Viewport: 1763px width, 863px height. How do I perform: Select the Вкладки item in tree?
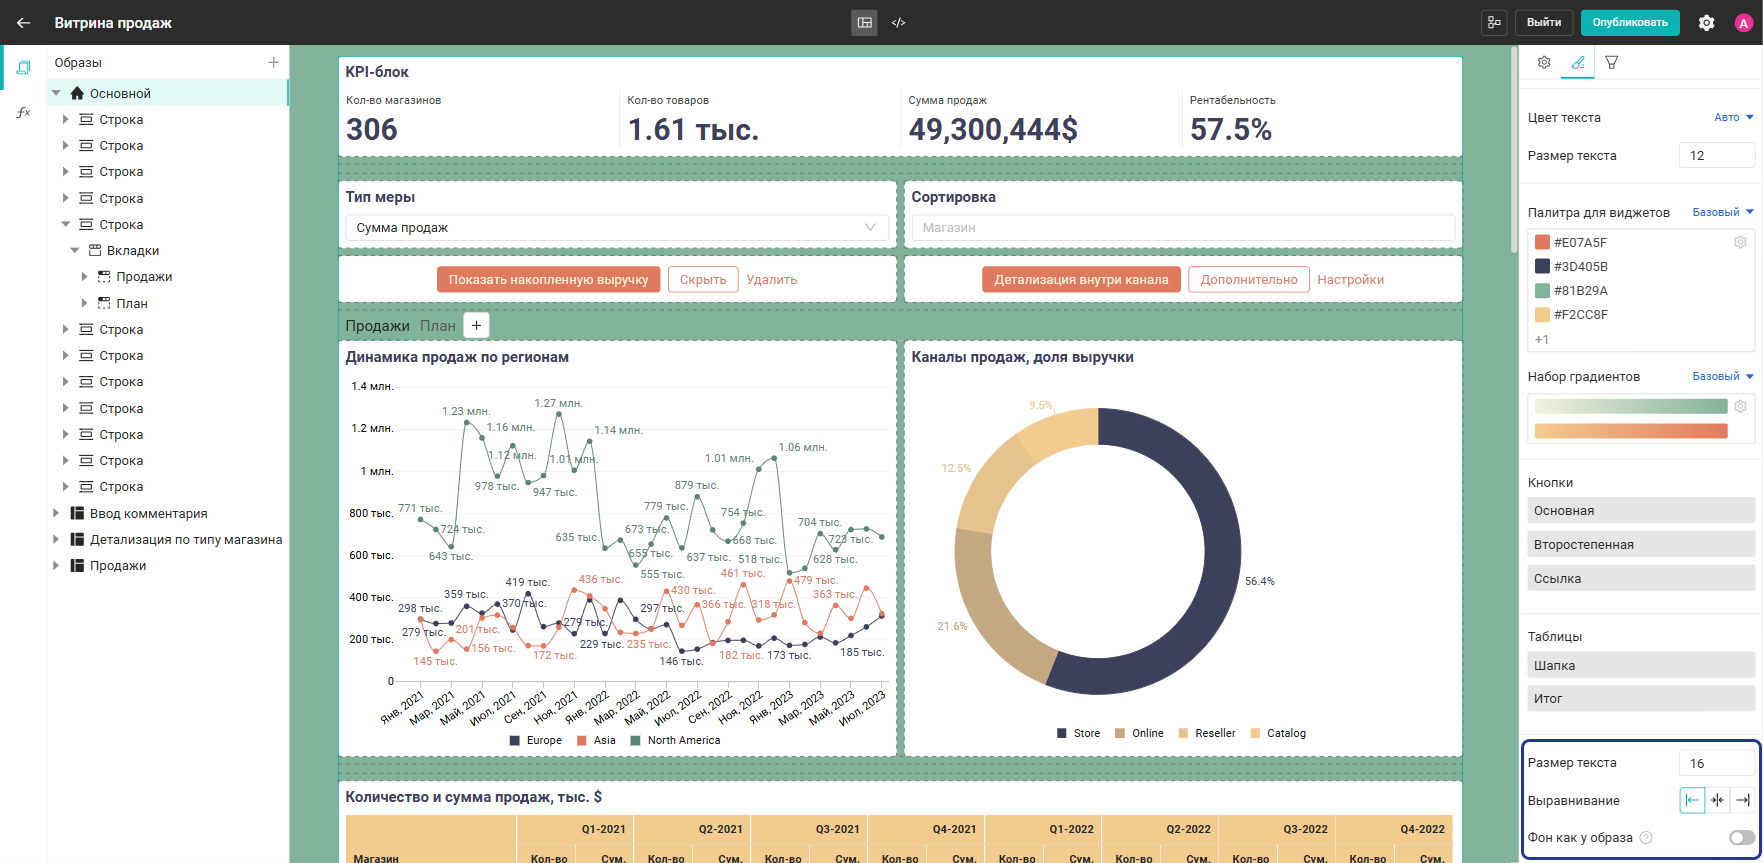133,251
